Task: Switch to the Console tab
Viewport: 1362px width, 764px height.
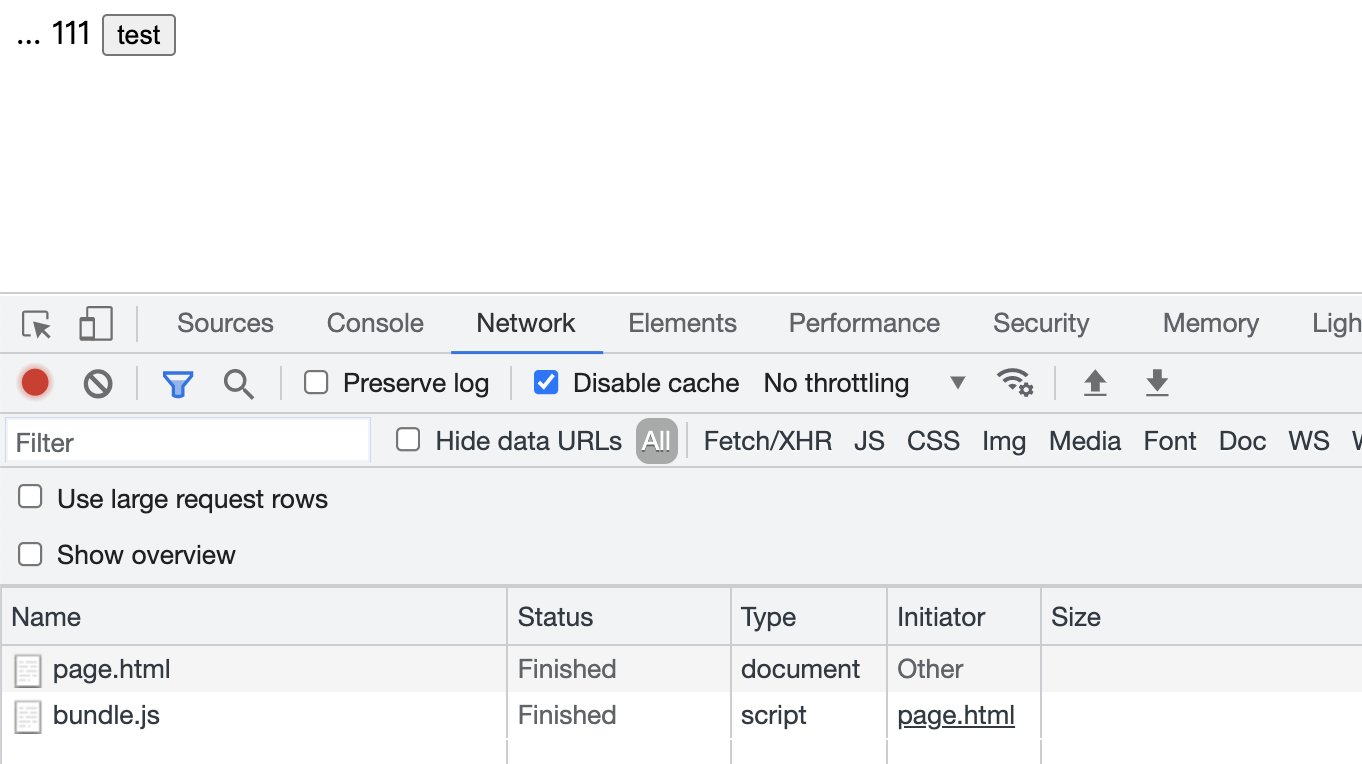Action: [375, 323]
